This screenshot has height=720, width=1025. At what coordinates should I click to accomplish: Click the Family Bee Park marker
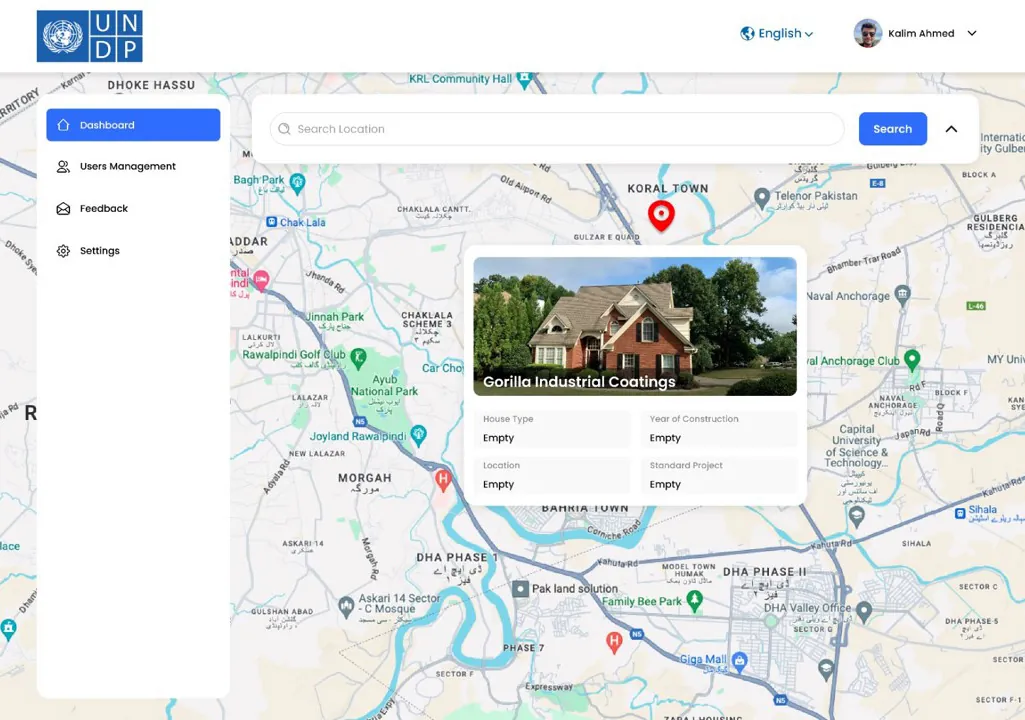click(x=694, y=600)
